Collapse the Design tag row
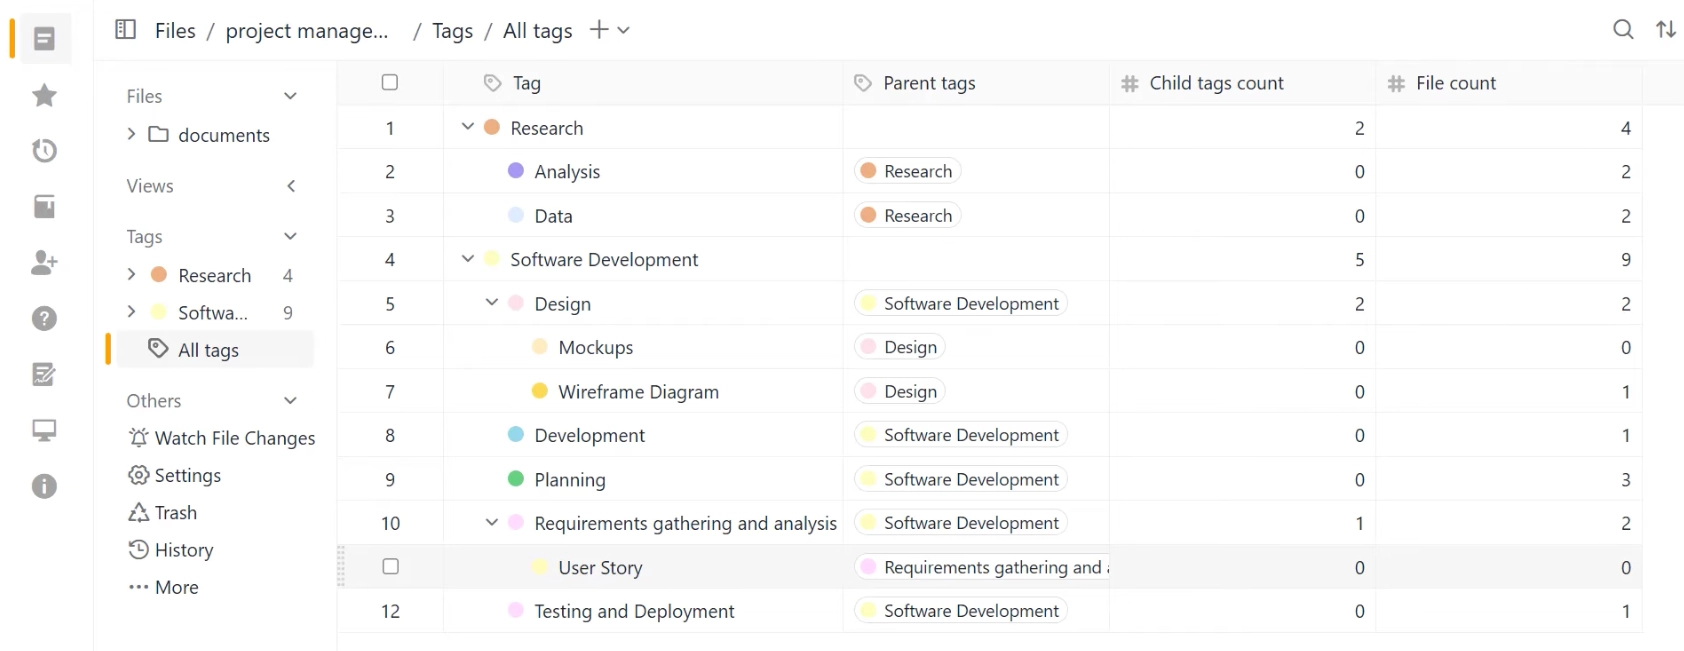The height and width of the screenshot is (651, 1684). coord(491,303)
